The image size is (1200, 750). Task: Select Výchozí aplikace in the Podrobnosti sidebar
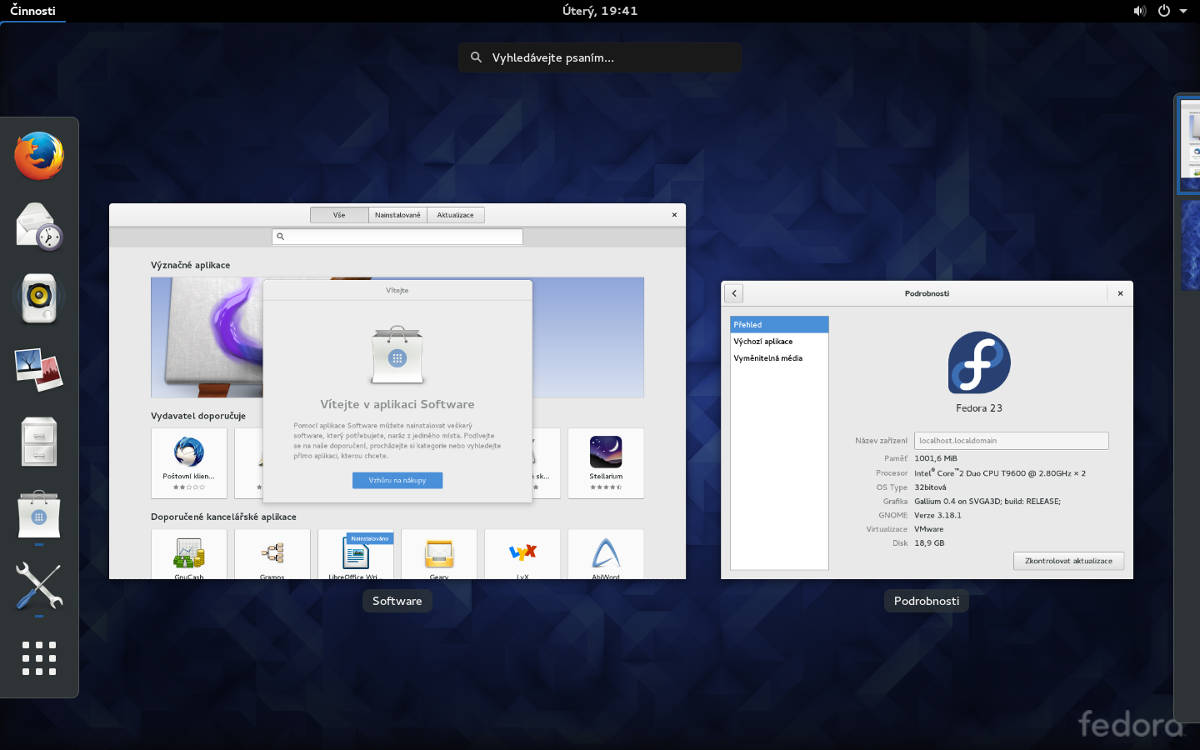779,341
